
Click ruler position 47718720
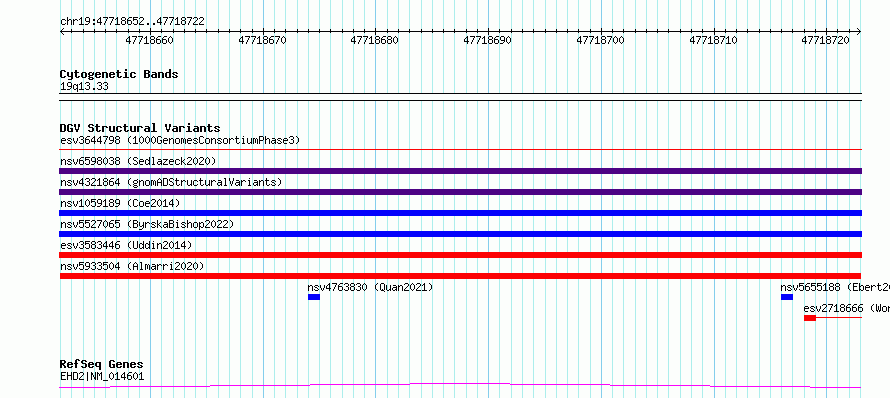(x=826, y=40)
